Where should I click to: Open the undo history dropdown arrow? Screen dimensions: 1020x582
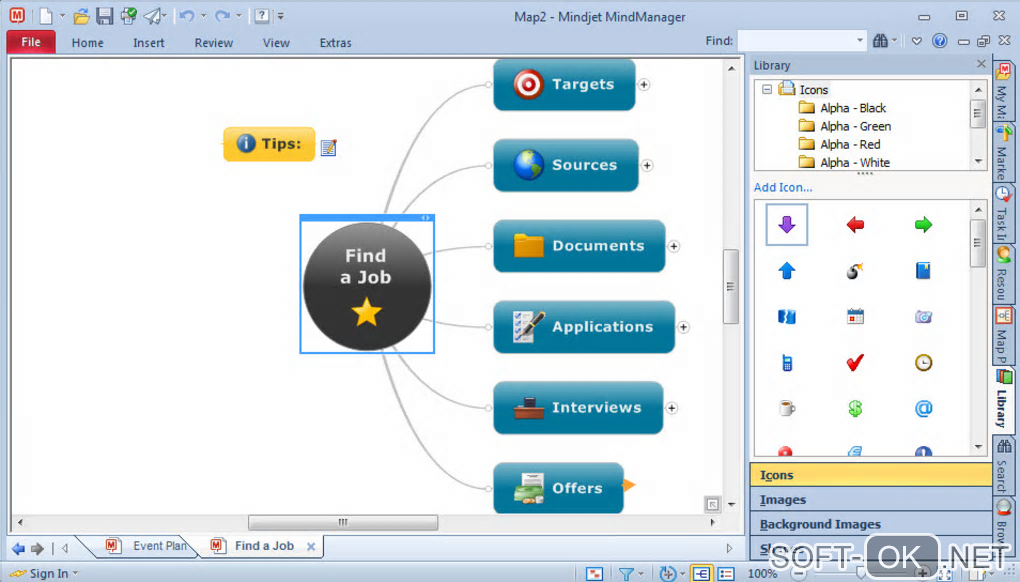point(203,16)
